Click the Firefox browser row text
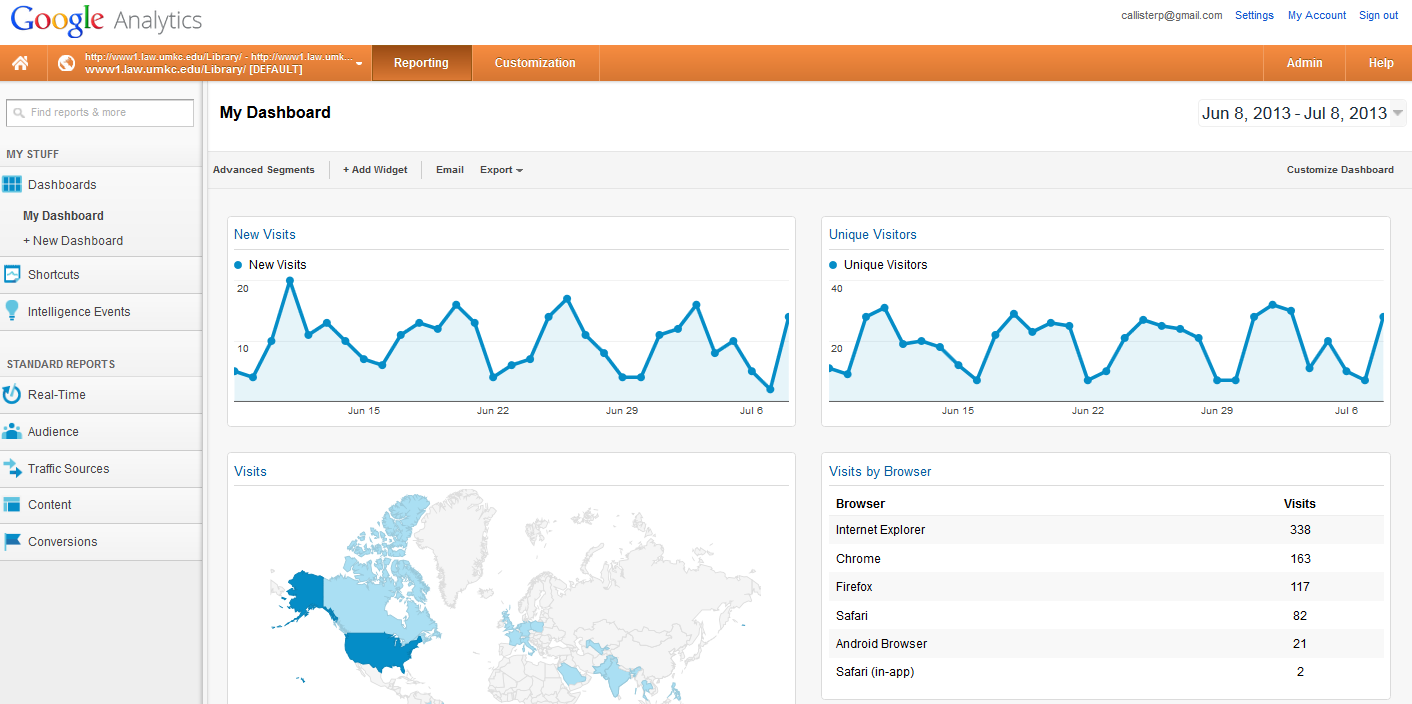The width and height of the screenshot is (1412, 704). (x=854, y=587)
